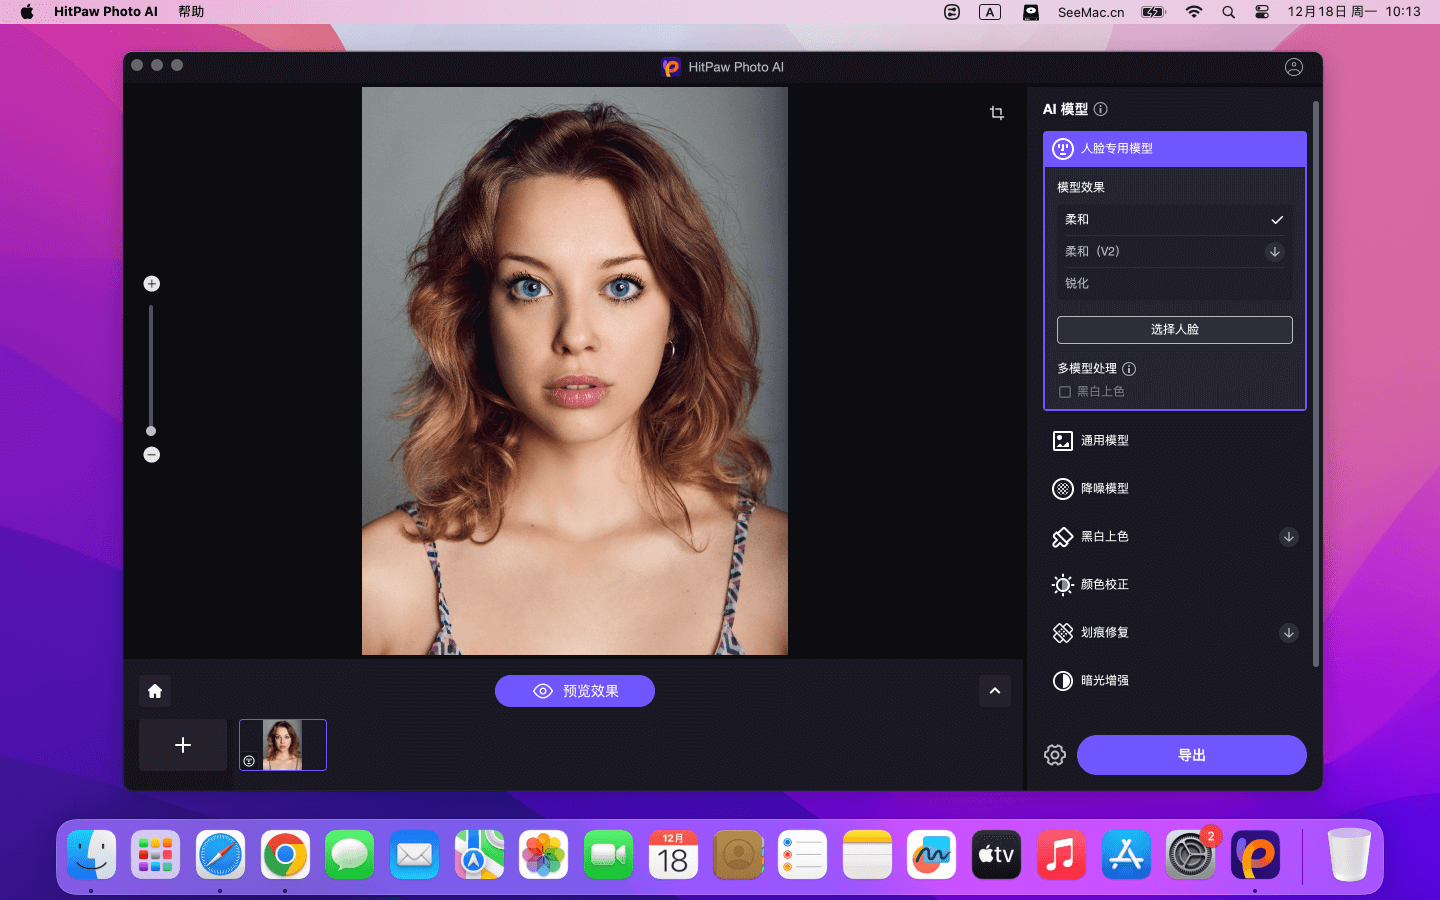The height and width of the screenshot is (900, 1440).
Task: Open the 帮助 menu in menu bar
Action: click(x=191, y=12)
